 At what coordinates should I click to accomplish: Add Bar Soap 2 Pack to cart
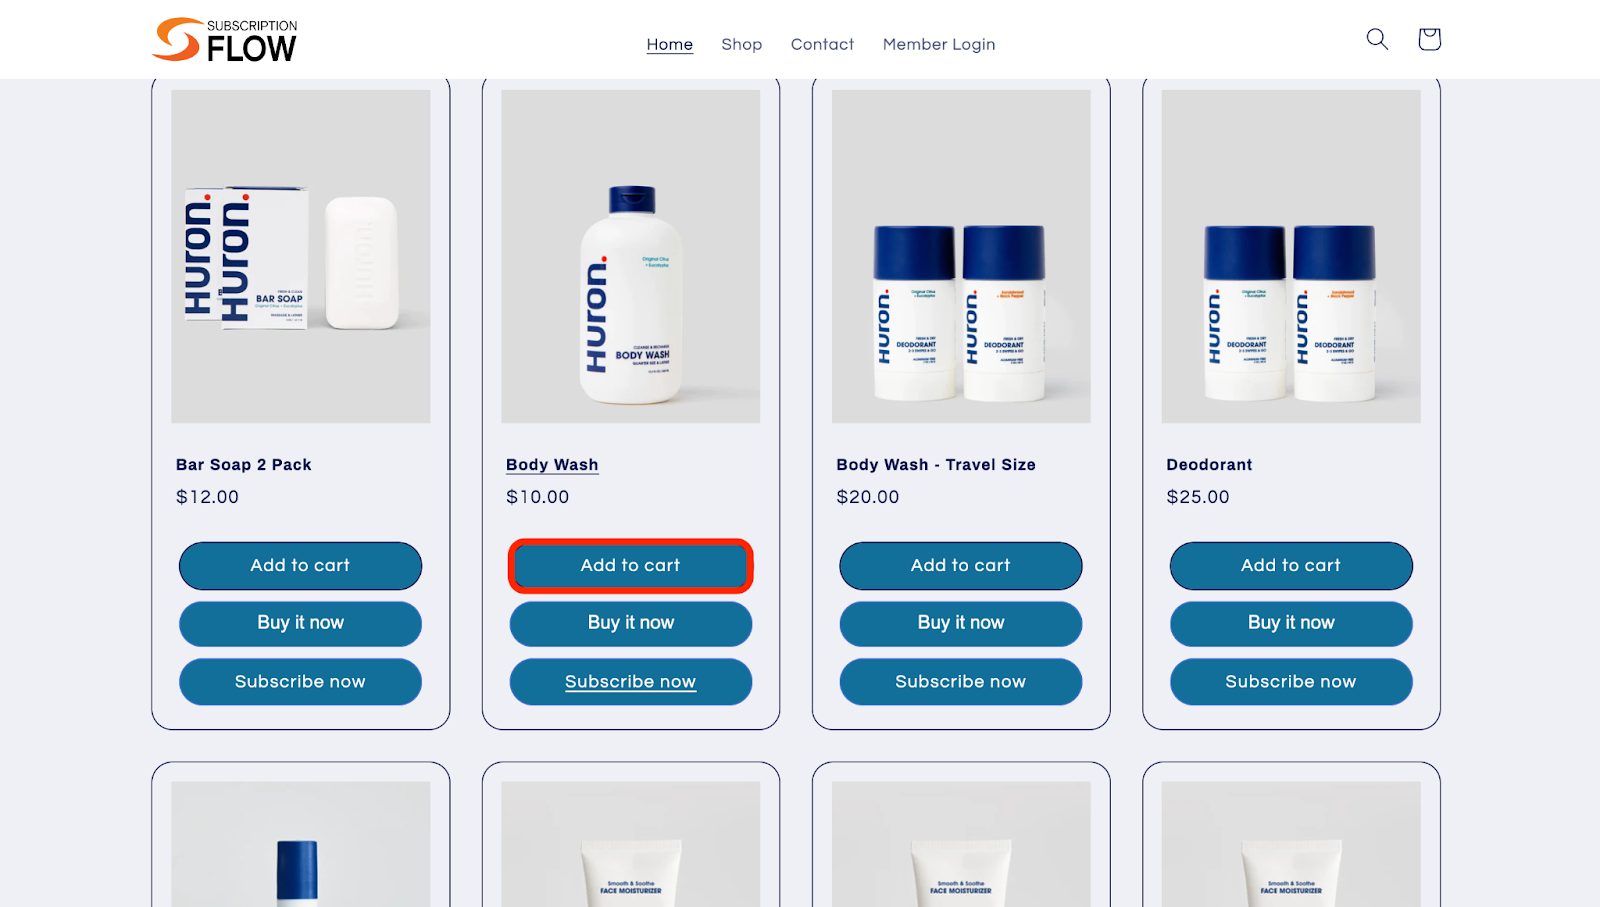tap(300, 566)
